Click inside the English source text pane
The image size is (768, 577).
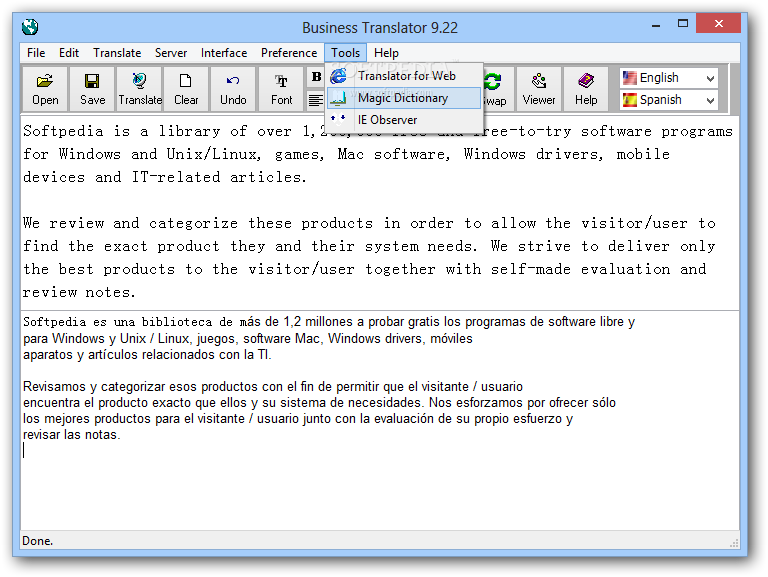(380, 213)
